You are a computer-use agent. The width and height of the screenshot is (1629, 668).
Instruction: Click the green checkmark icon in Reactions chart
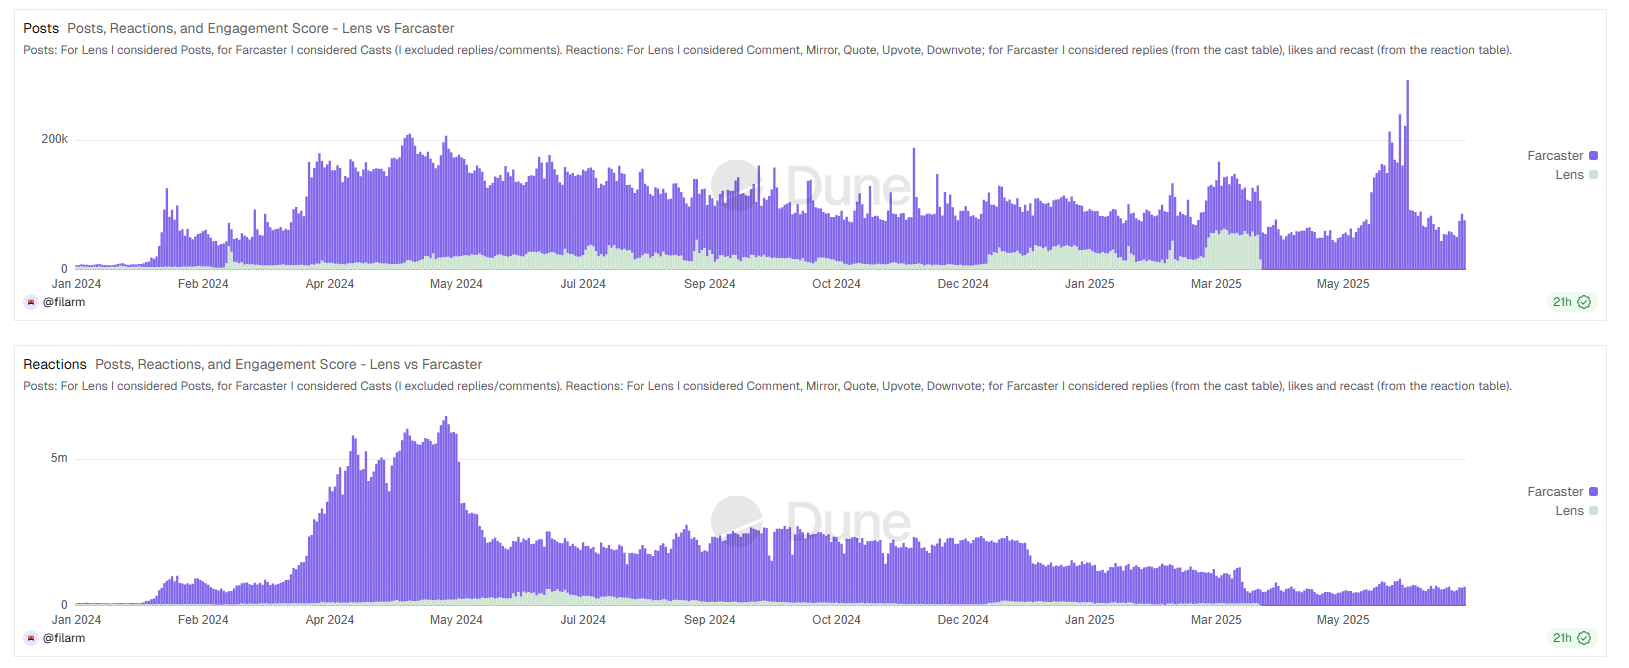click(1584, 638)
